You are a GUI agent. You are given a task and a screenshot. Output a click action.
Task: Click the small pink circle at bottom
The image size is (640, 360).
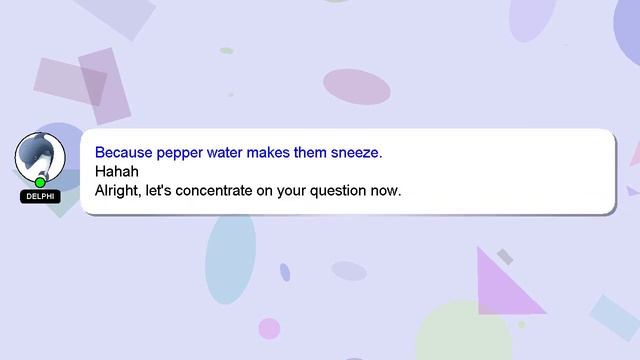pos(269,329)
